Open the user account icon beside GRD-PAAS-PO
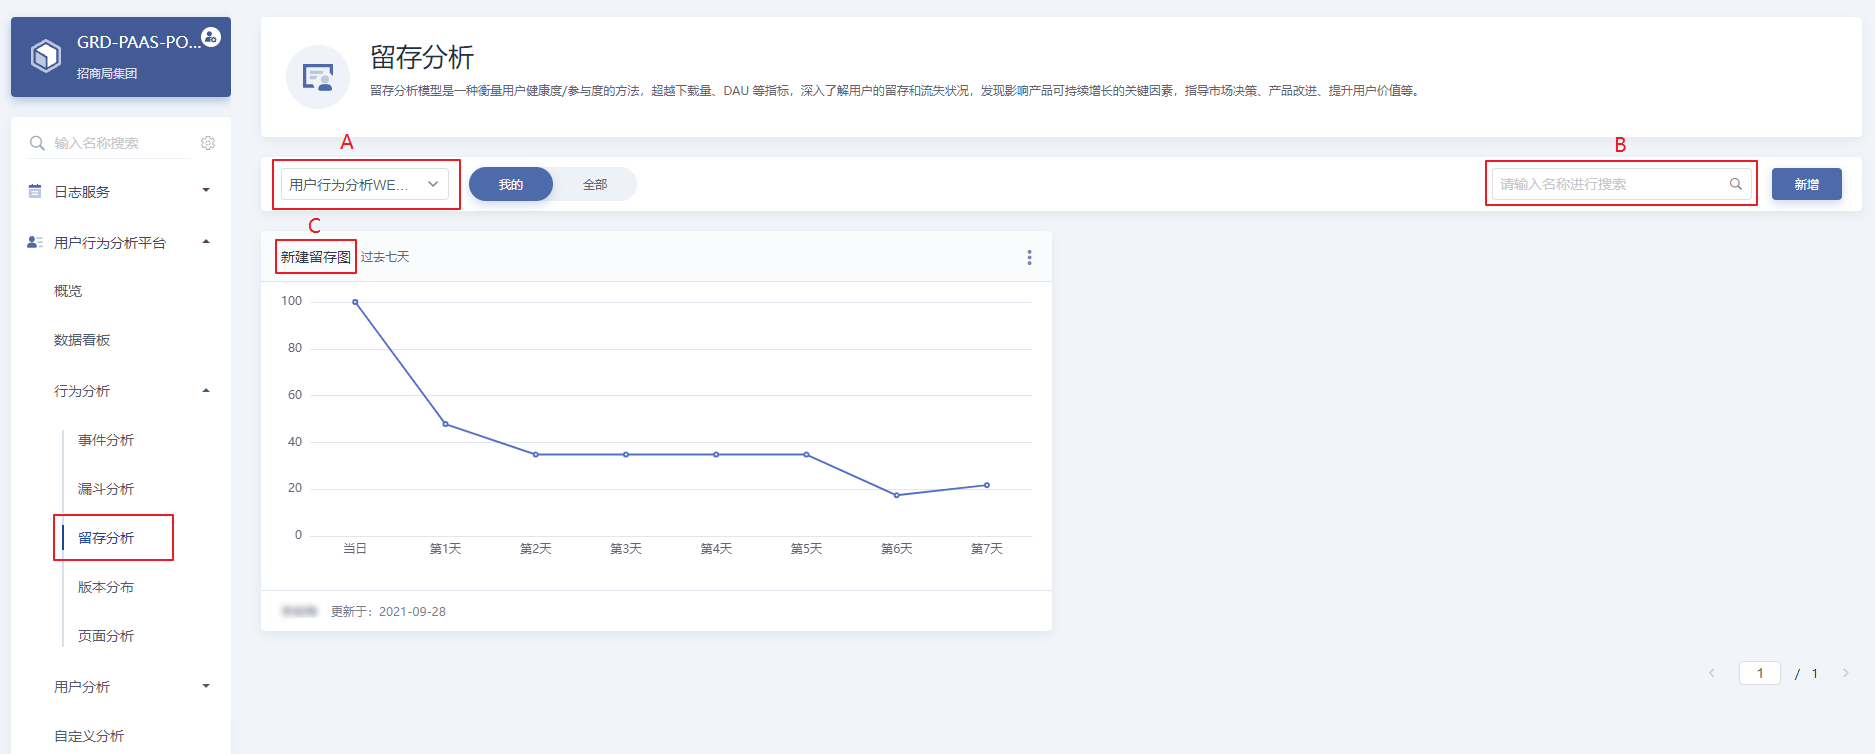The image size is (1875, 754). click(x=210, y=37)
